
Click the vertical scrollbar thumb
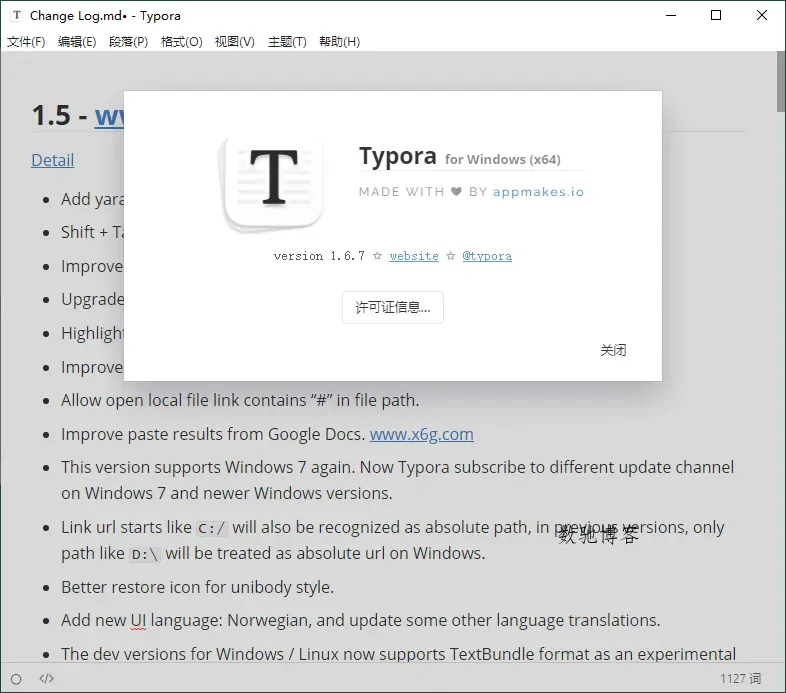click(x=781, y=82)
